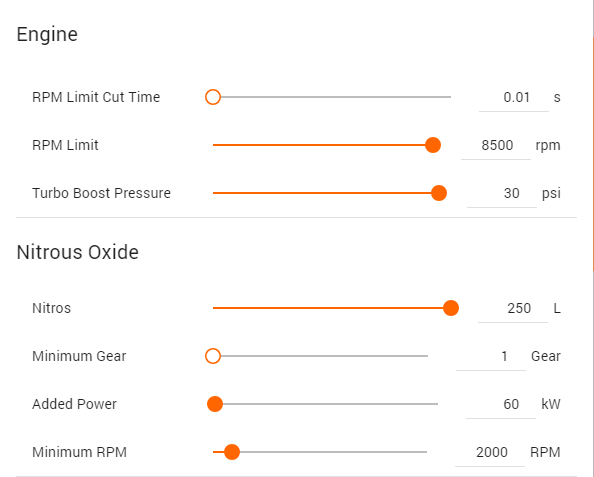Edit the Nitros 250 L field
This screenshot has width=594, height=477.
point(513,309)
